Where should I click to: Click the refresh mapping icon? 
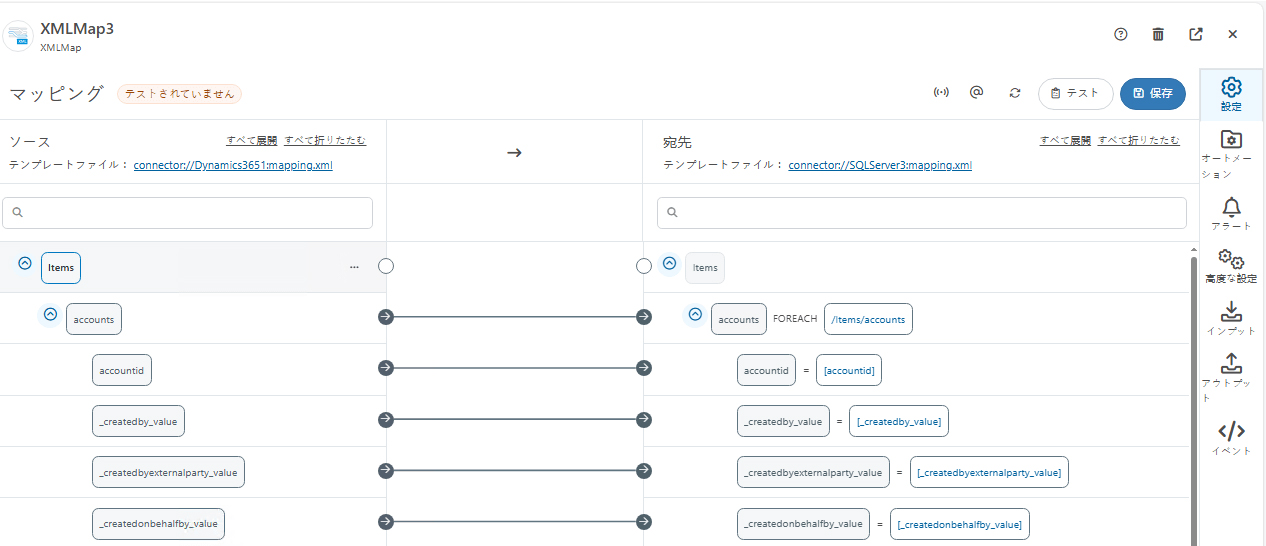pyautogui.click(x=1015, y=93)
